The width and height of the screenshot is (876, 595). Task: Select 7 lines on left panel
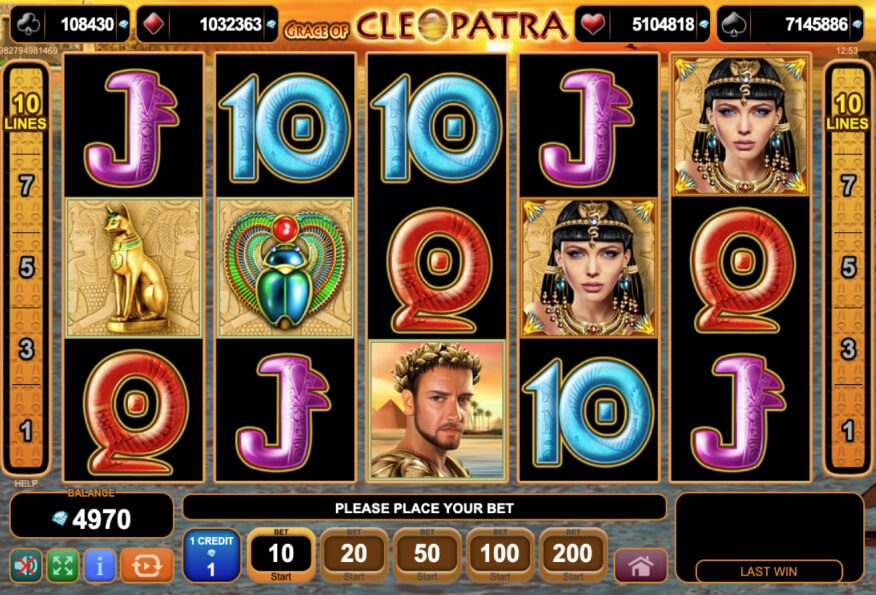point(26,186)
